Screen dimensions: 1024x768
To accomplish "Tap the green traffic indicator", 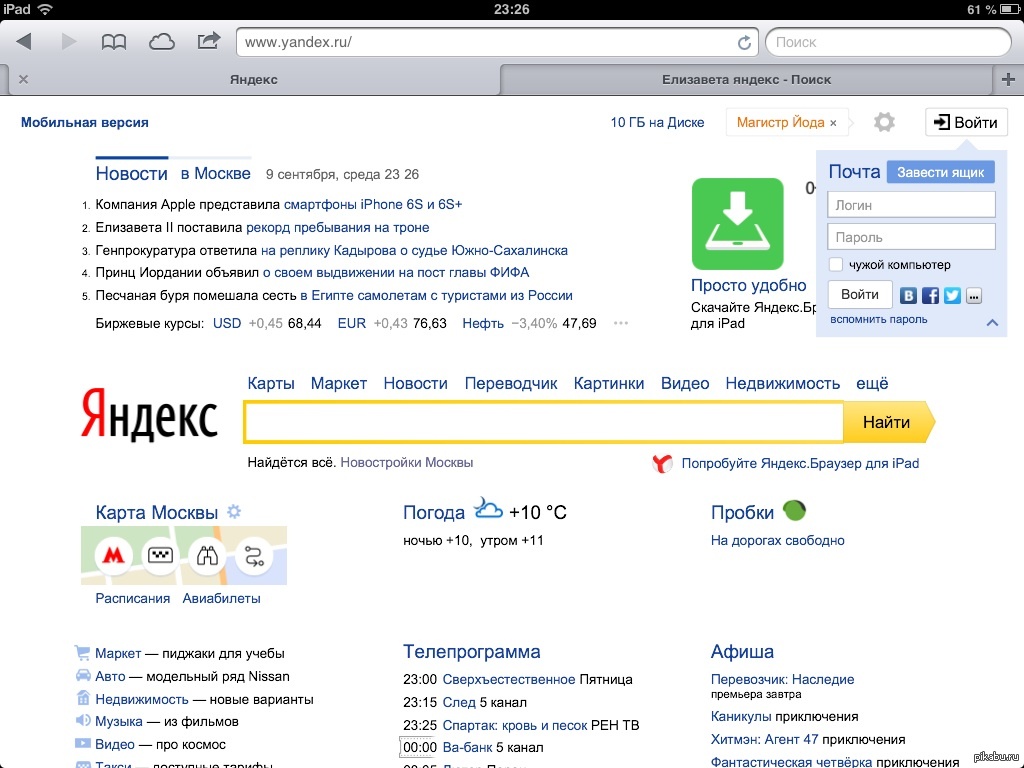I will [x=794, y=510].
